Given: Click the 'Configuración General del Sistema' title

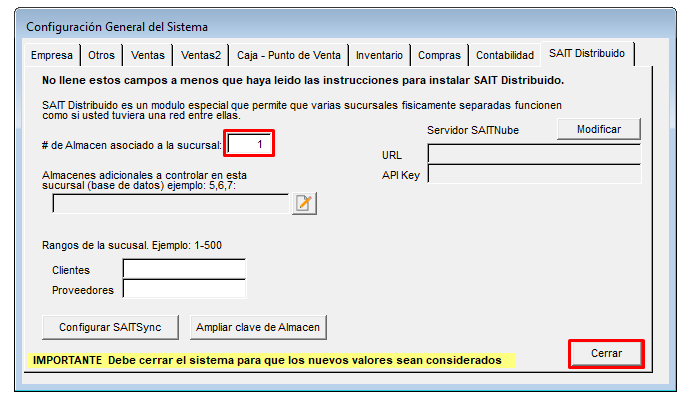Looking at the screenshot, I should [x=117, y=27].
